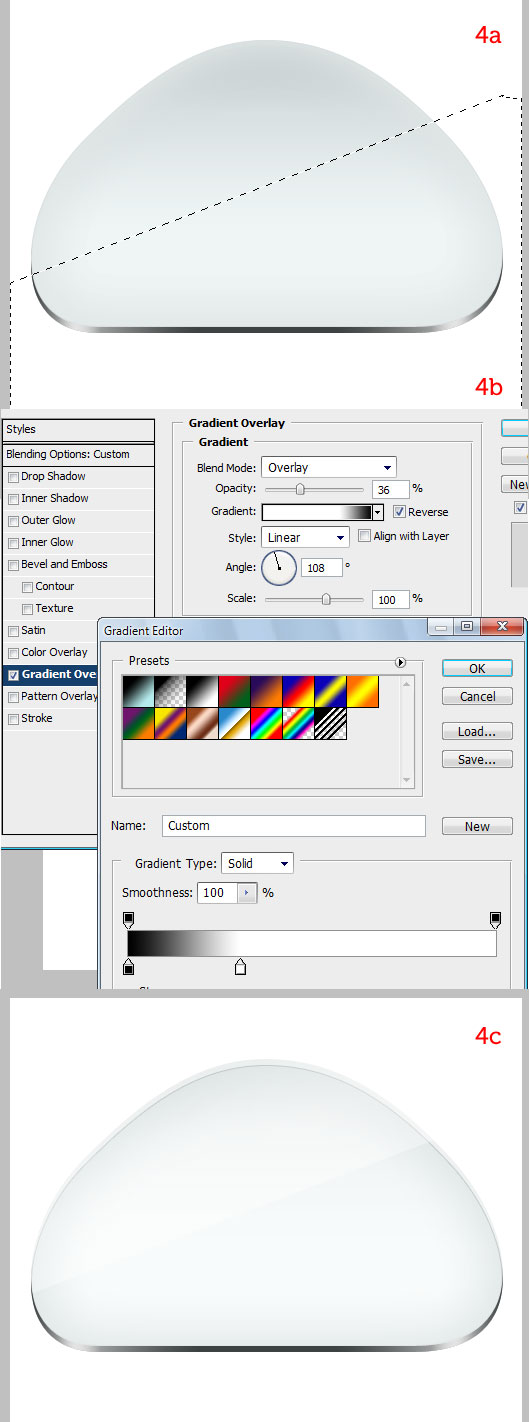Enable the Drop Shadow style

click(13, 477)
